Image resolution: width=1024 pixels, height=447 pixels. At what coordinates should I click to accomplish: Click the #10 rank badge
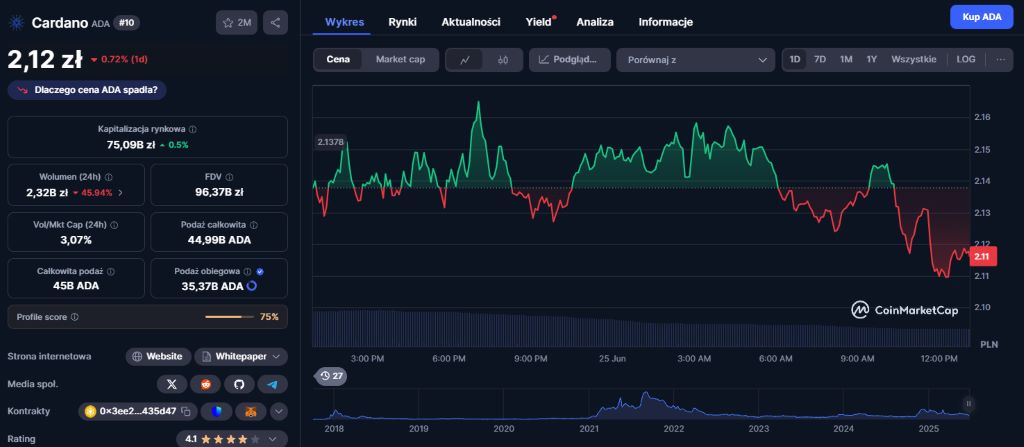tap(127, 23)
